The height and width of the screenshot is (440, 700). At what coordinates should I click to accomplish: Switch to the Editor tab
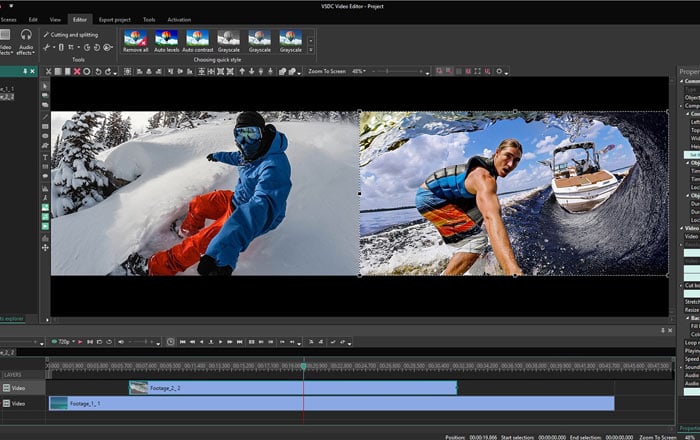80,20
